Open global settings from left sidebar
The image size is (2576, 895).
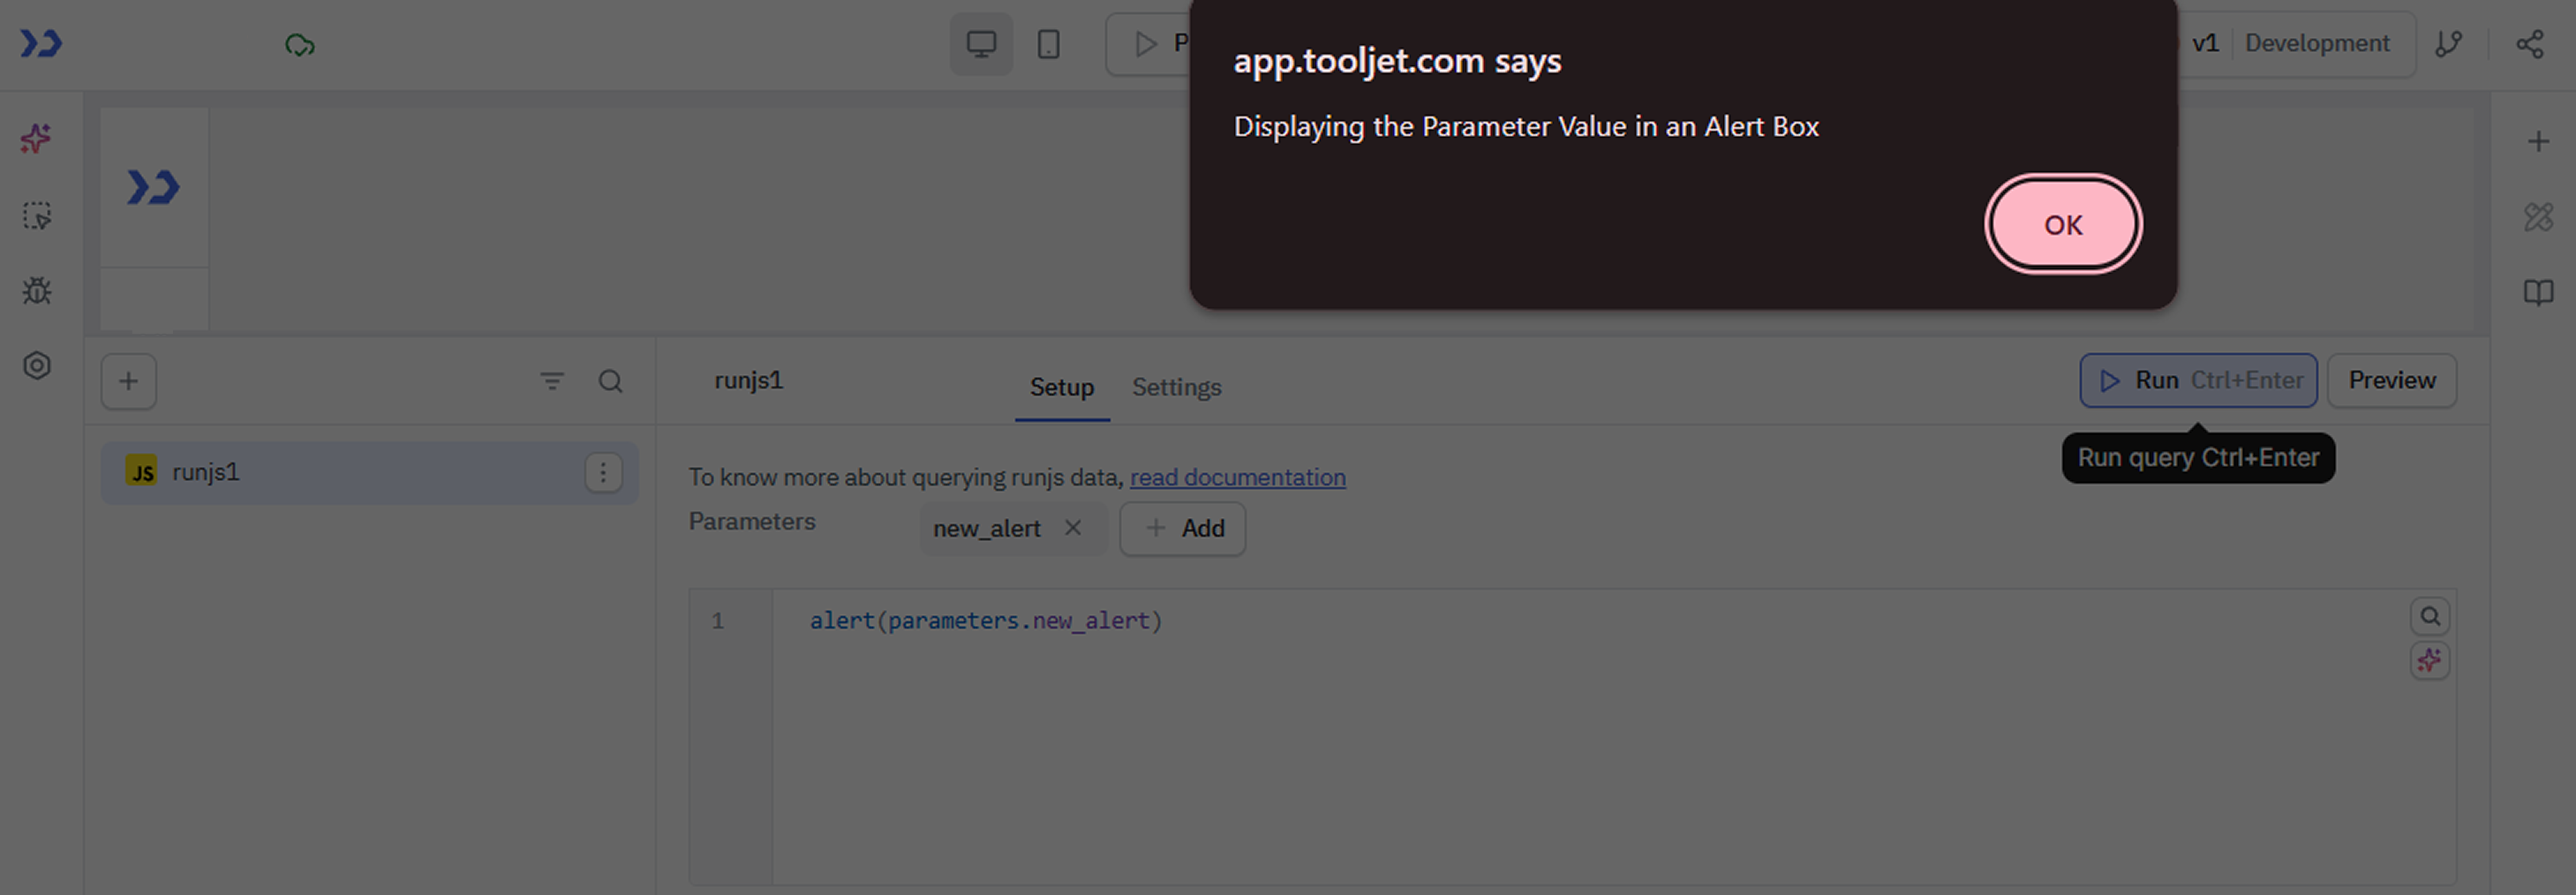pos(36,366)
